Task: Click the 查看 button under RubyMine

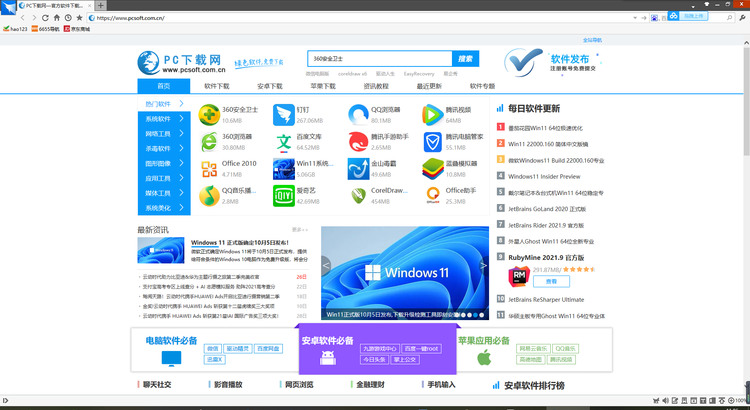Action: tap(551, 282)
